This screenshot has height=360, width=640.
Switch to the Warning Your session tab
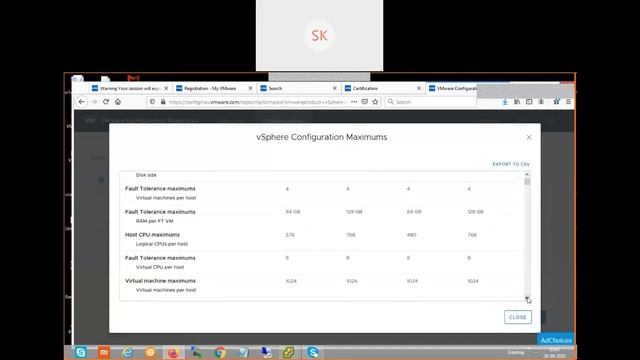point(130,88)
